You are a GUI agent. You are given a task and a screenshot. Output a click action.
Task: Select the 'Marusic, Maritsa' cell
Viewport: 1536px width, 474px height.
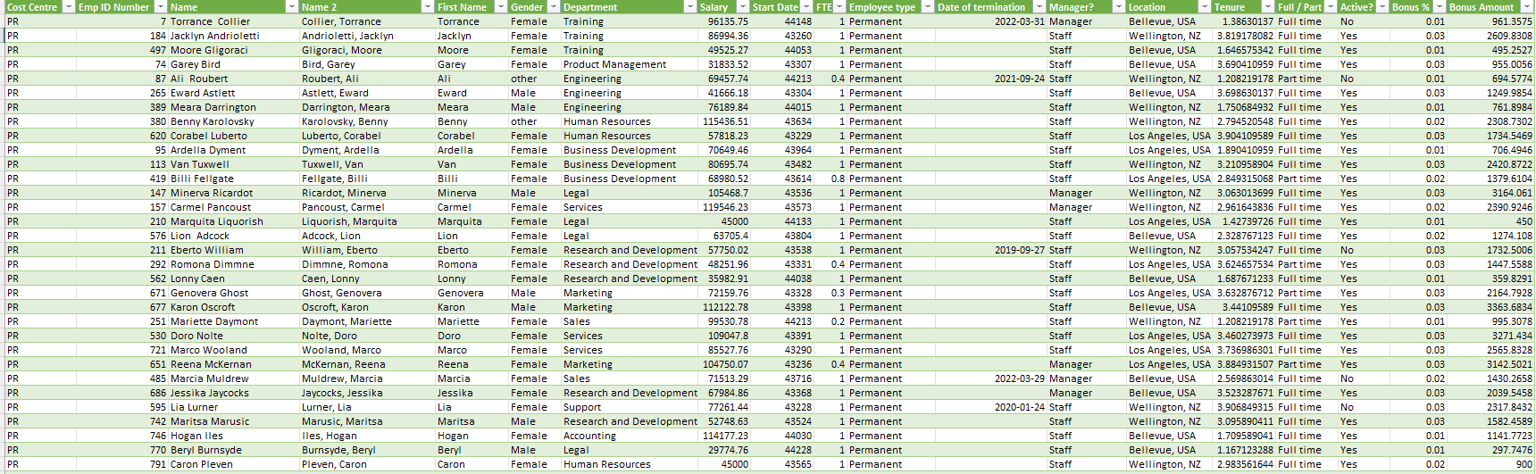(367, 422)
